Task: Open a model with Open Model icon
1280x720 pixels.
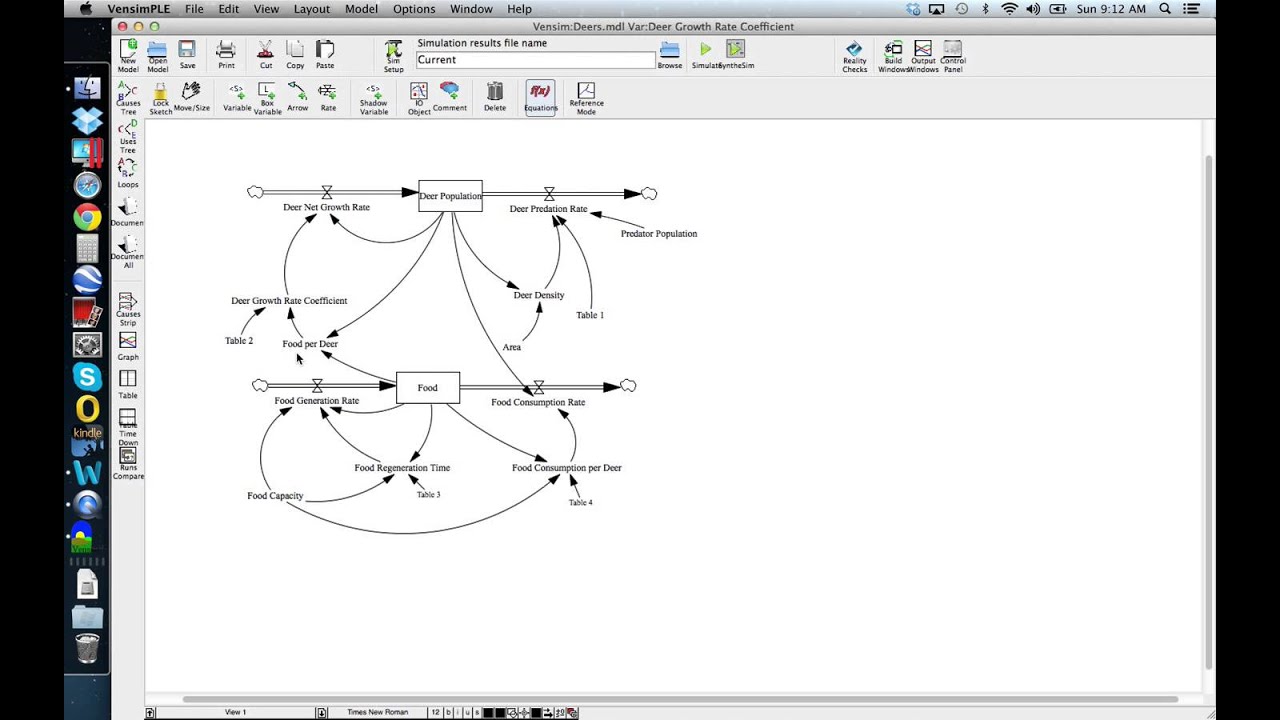Action: (157, 55)
